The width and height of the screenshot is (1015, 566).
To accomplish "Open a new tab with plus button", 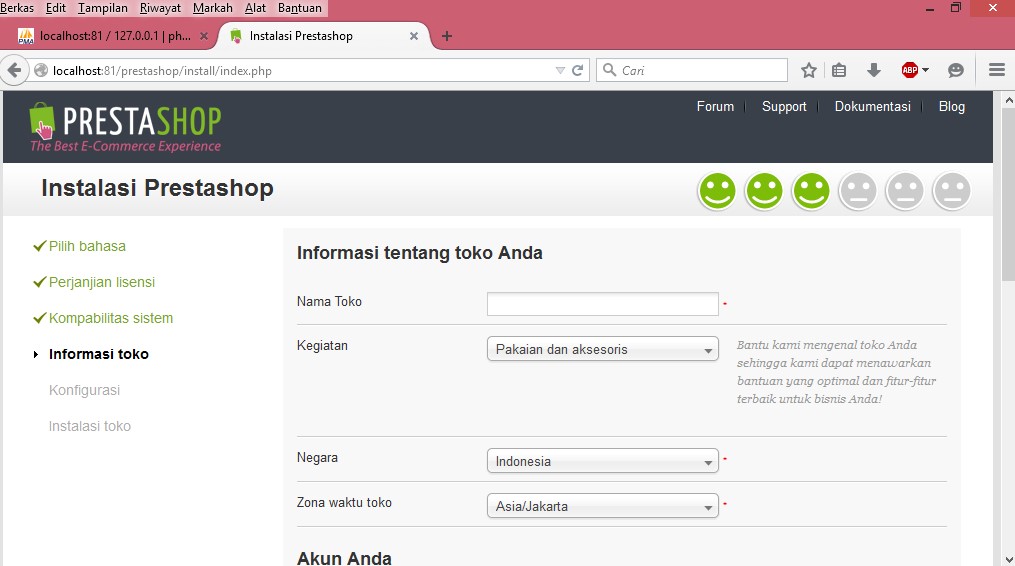I will 447,36.
